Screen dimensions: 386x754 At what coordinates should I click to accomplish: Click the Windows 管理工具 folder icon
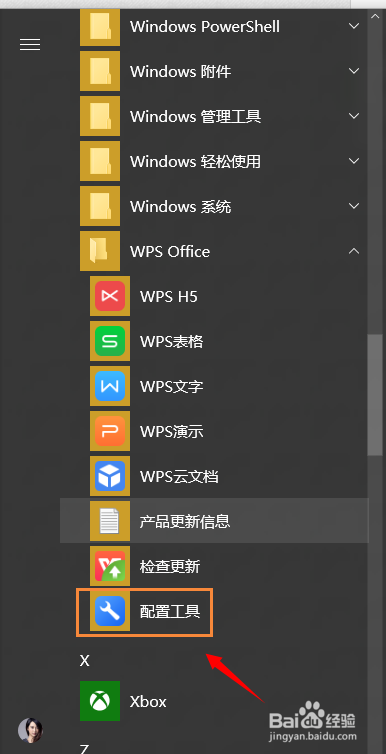point(100,116)
